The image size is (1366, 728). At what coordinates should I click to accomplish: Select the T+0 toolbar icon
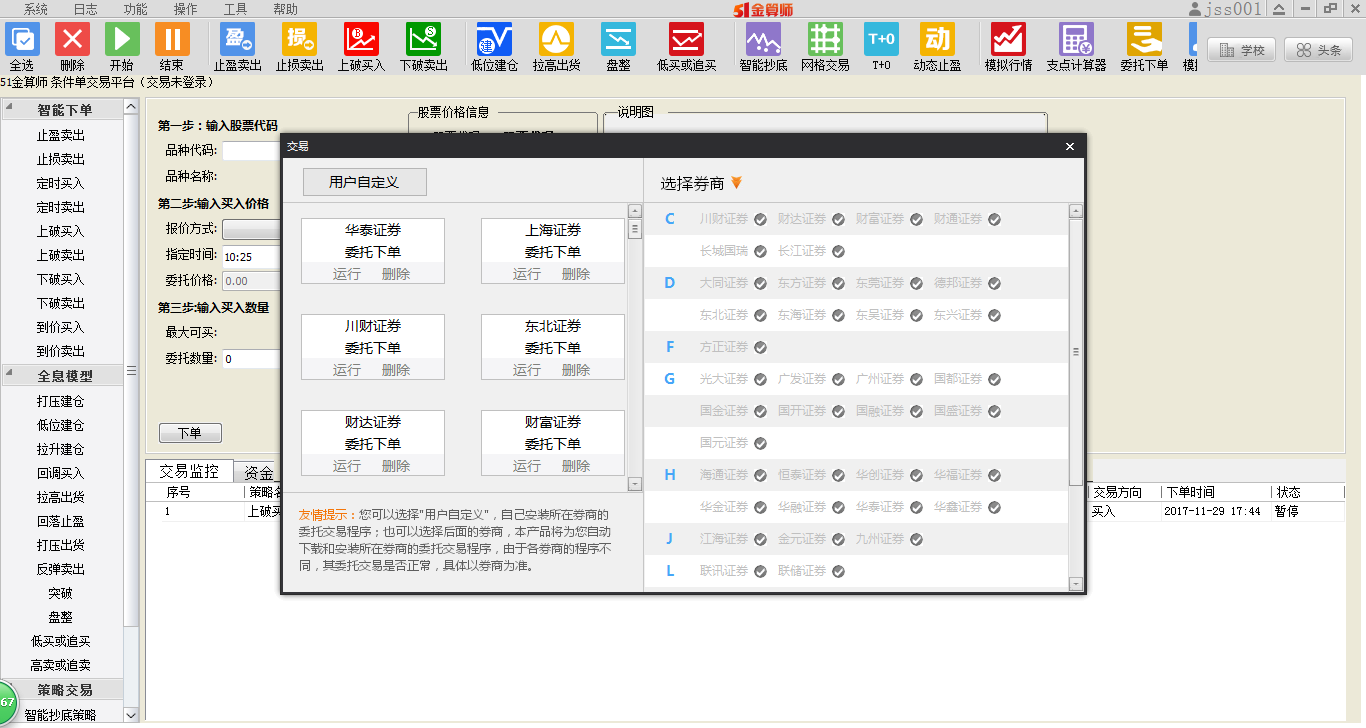coord(881,40)
